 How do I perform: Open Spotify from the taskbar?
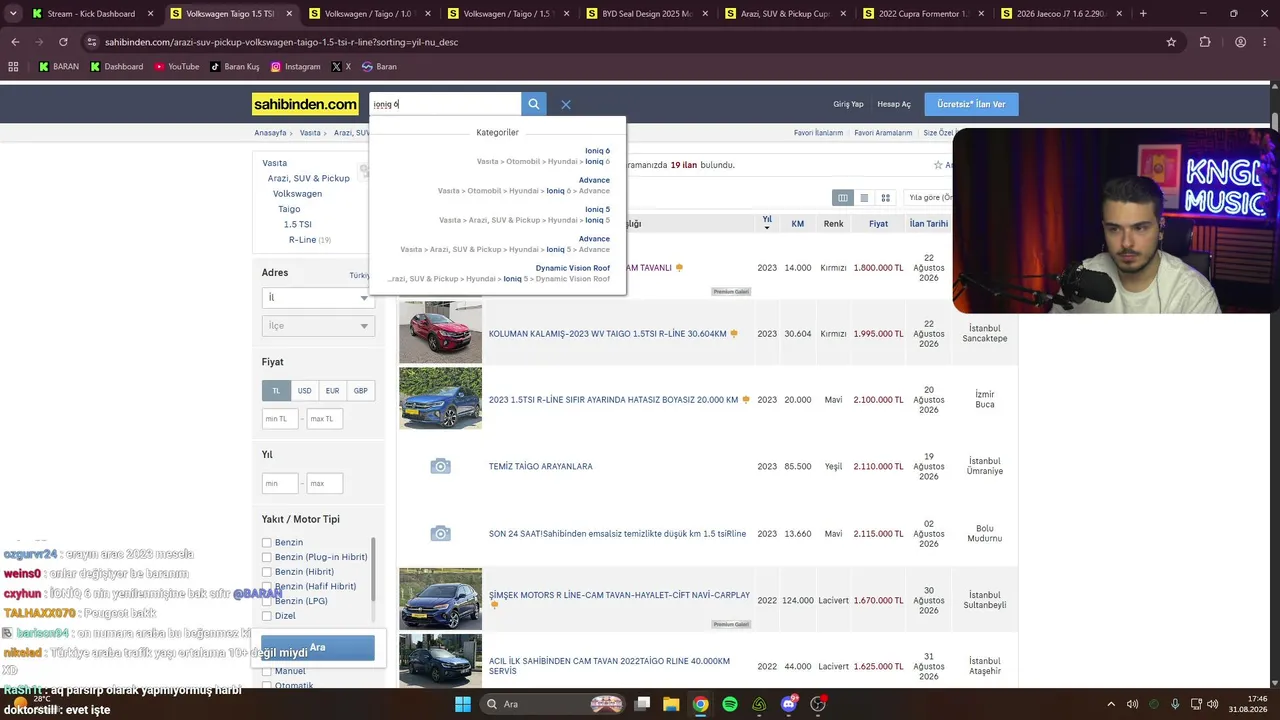(x=730, y=704)
